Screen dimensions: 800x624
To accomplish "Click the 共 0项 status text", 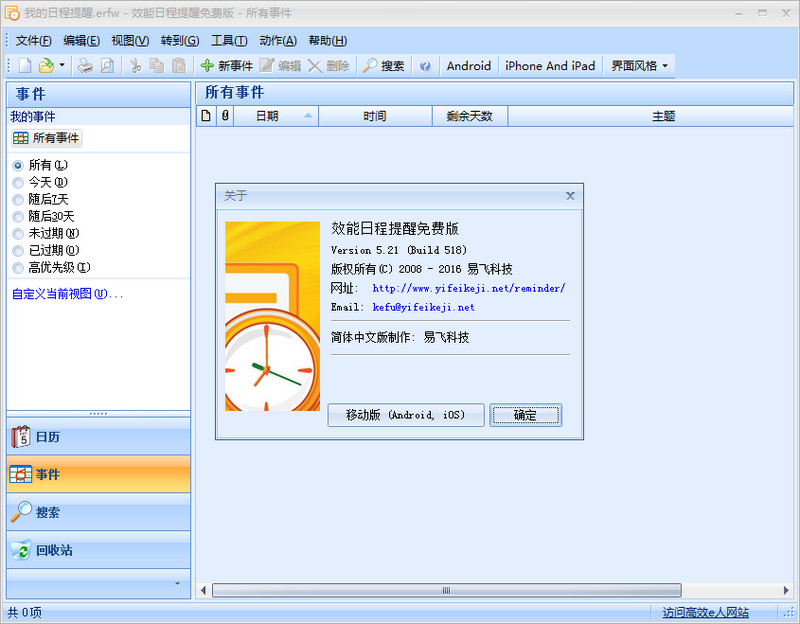I will click(24, 612).
